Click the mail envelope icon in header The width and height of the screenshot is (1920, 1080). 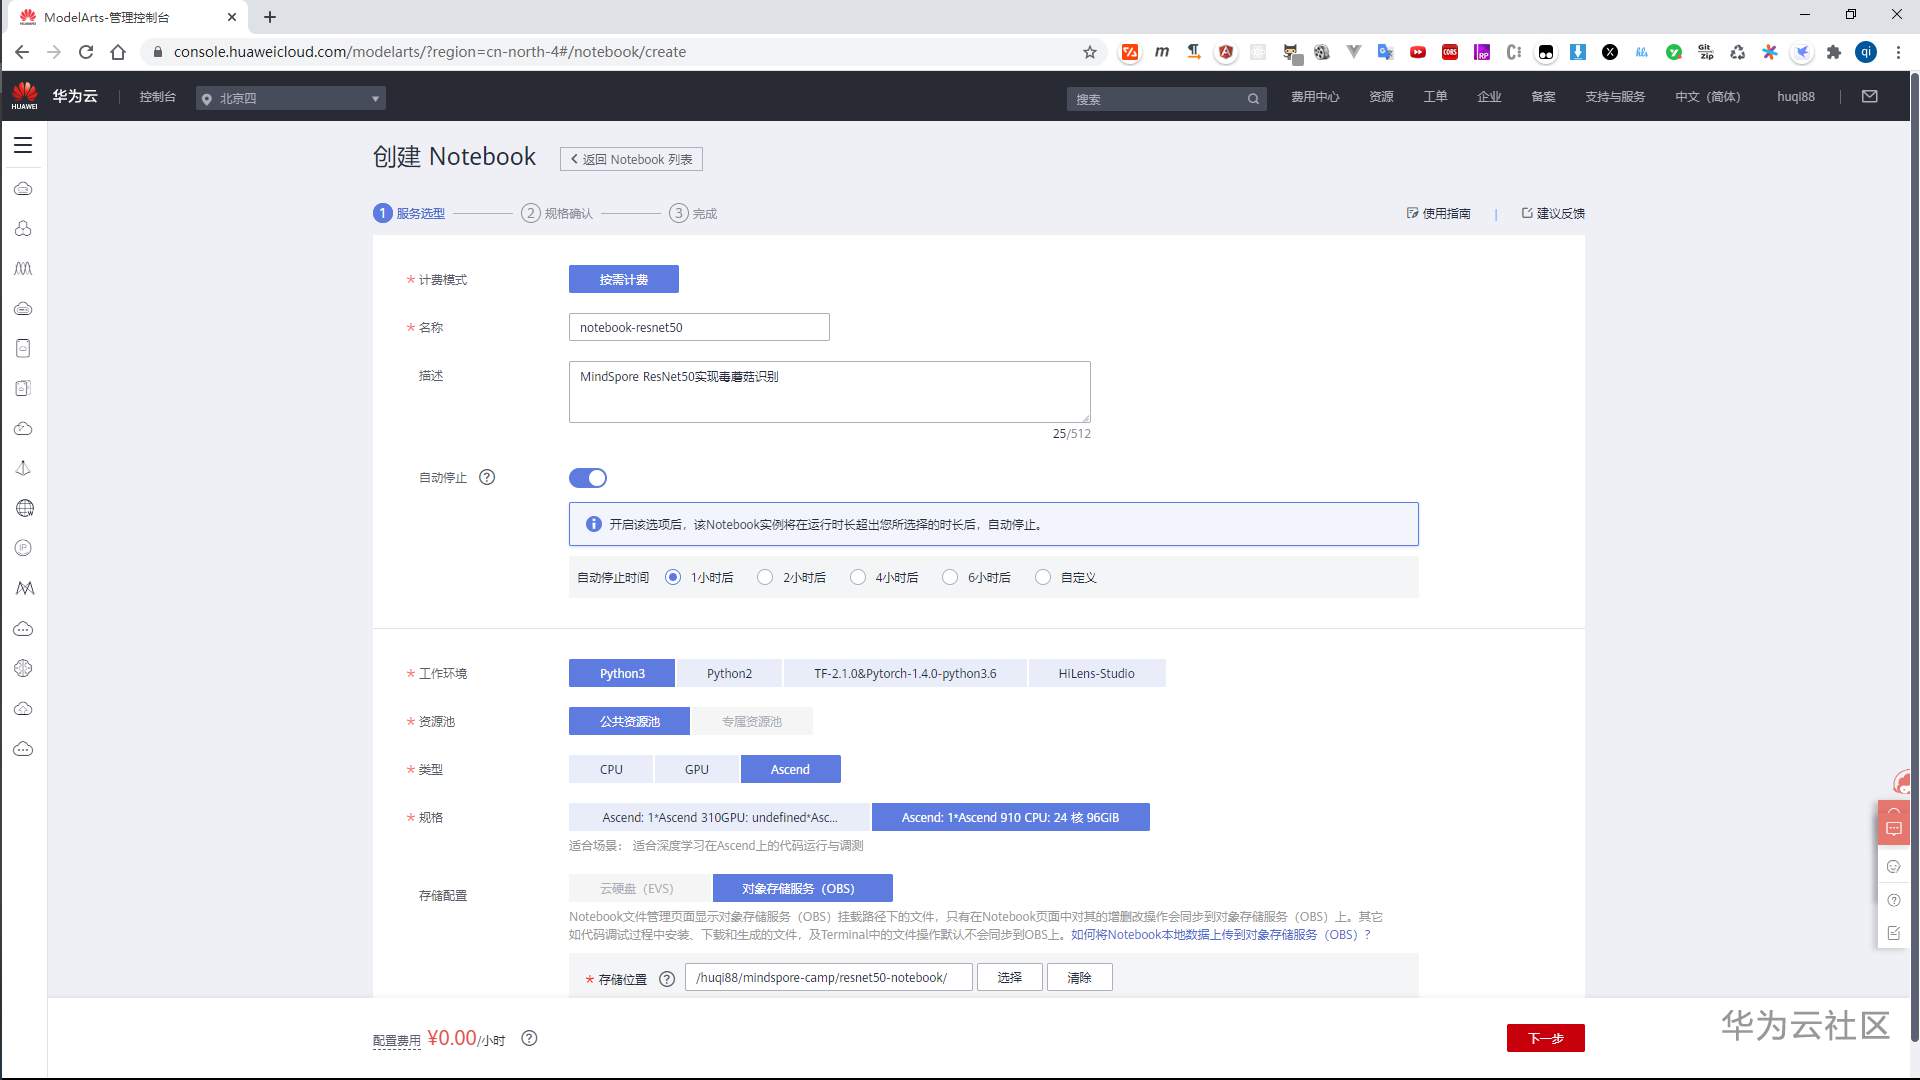click(x=1869, y=97)
